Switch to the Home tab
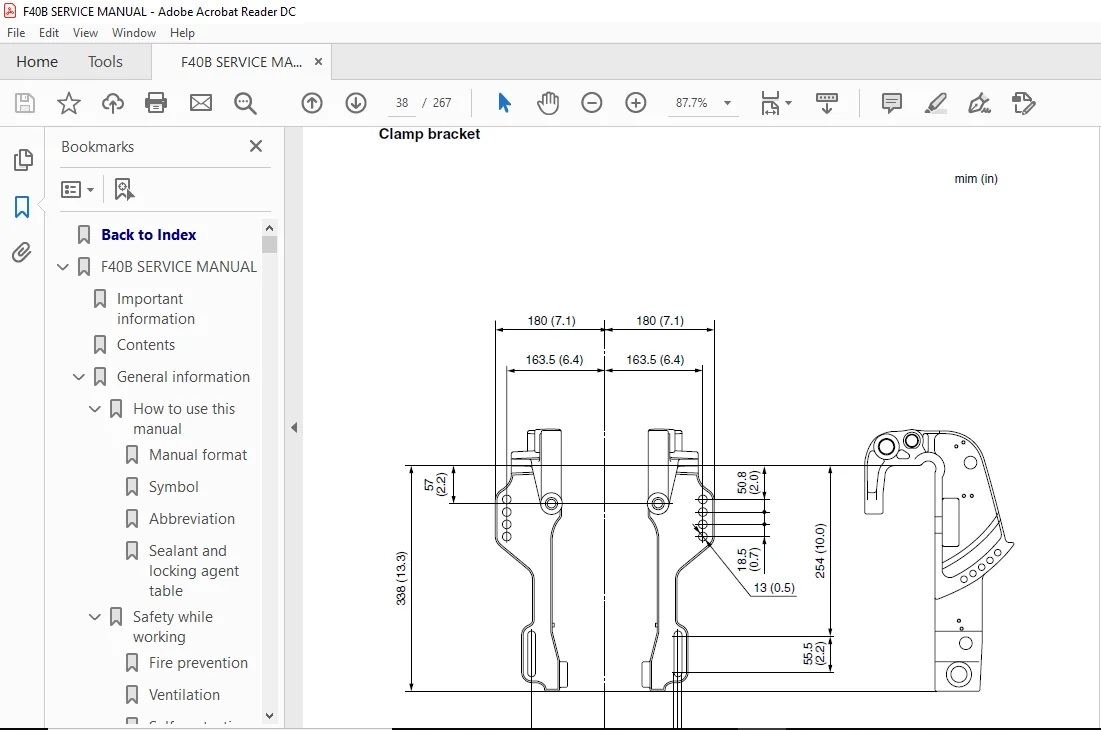The image size is (1101, 730). coord(37,62)
